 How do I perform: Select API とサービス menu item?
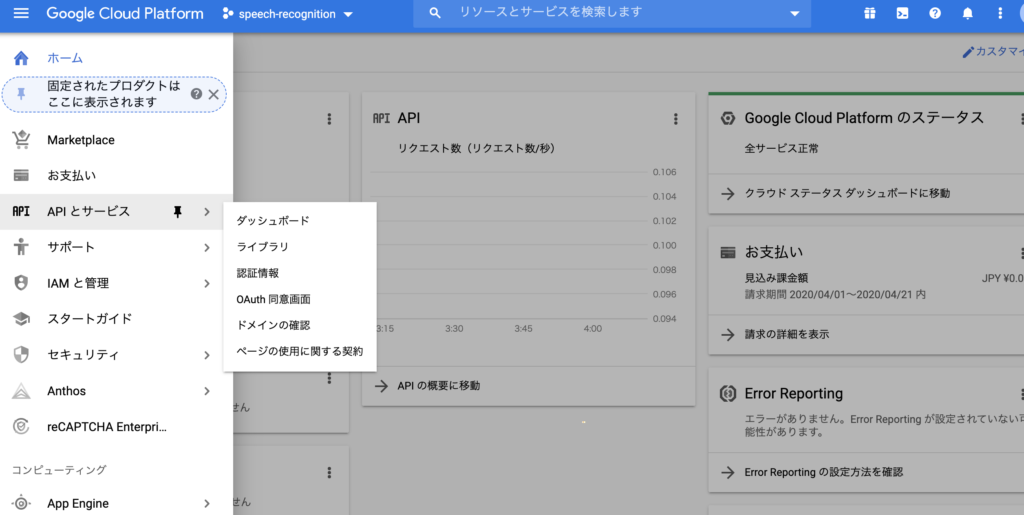(88, 211)
